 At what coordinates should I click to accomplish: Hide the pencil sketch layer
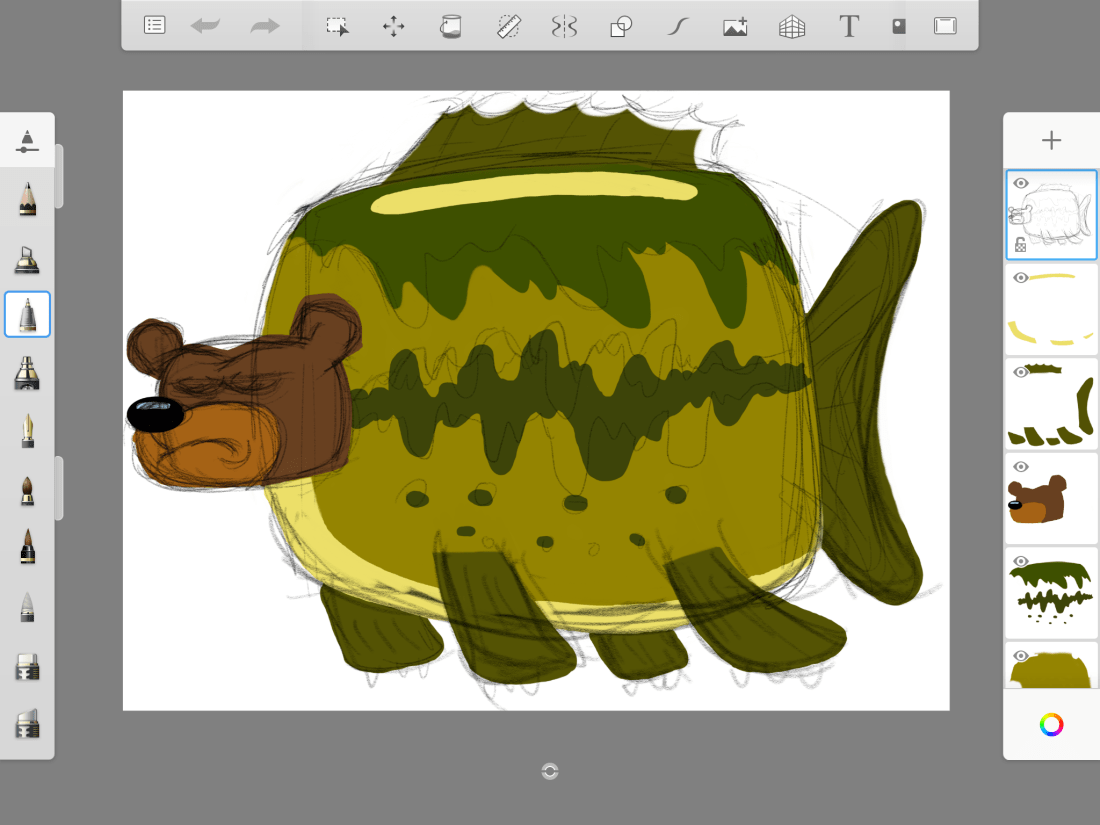[x=1021, y=184]
